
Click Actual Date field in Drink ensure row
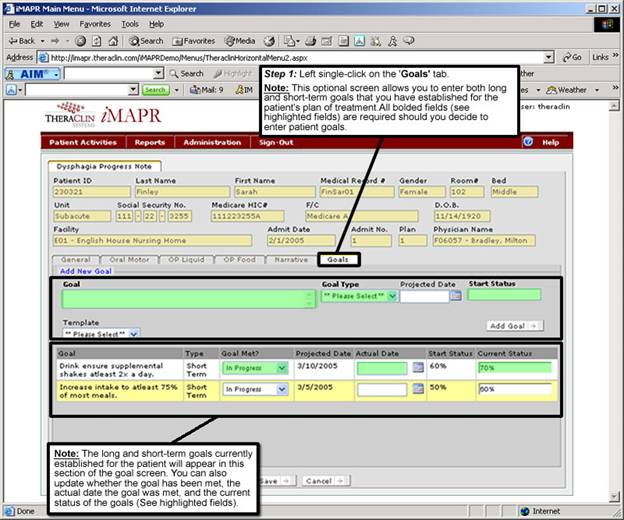pyautogui.click(x=382, y=368)
